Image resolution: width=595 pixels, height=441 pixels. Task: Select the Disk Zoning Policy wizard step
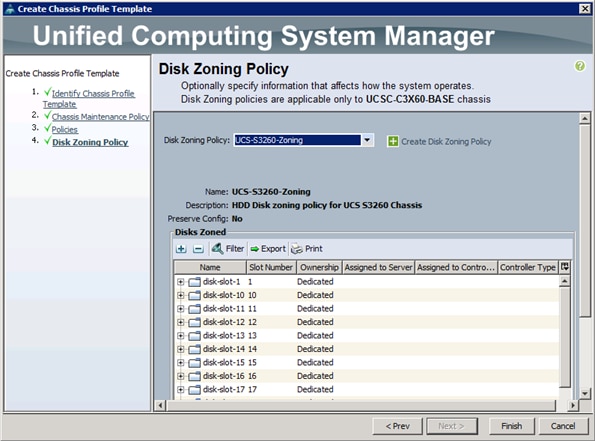(90, 142)
